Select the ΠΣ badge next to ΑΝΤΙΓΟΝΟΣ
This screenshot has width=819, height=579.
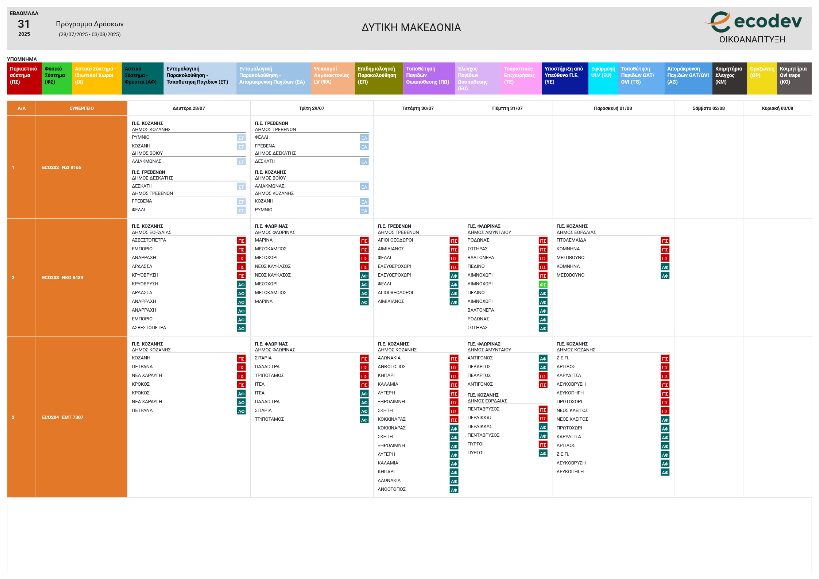coord(543,385)
